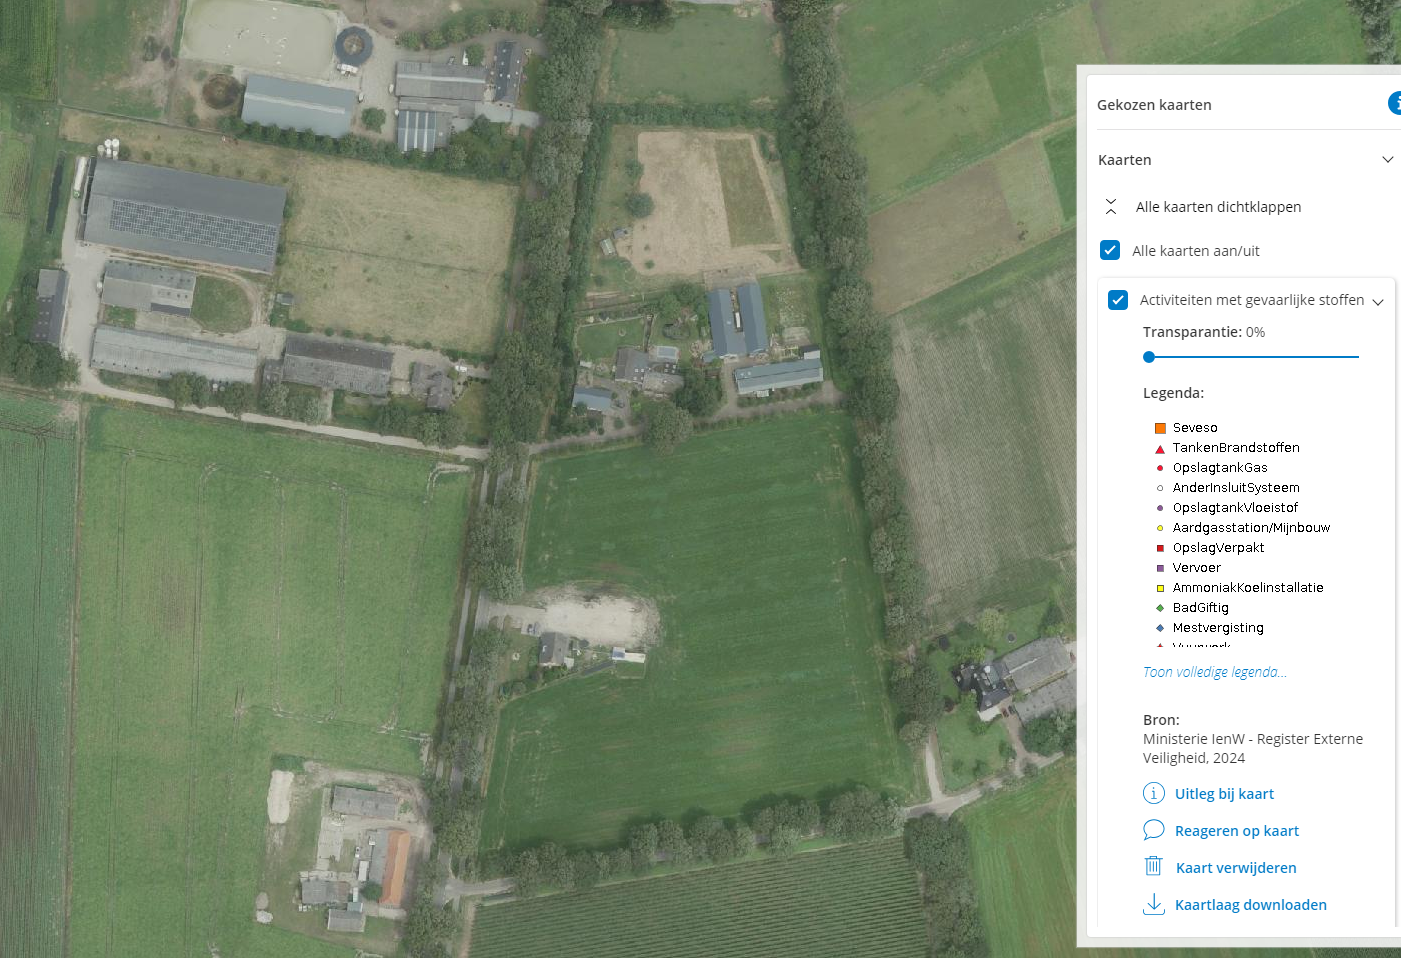Click Kaart verwijderen to remove the map
Screen dimensions: 1401x958
click(1236, 868)
